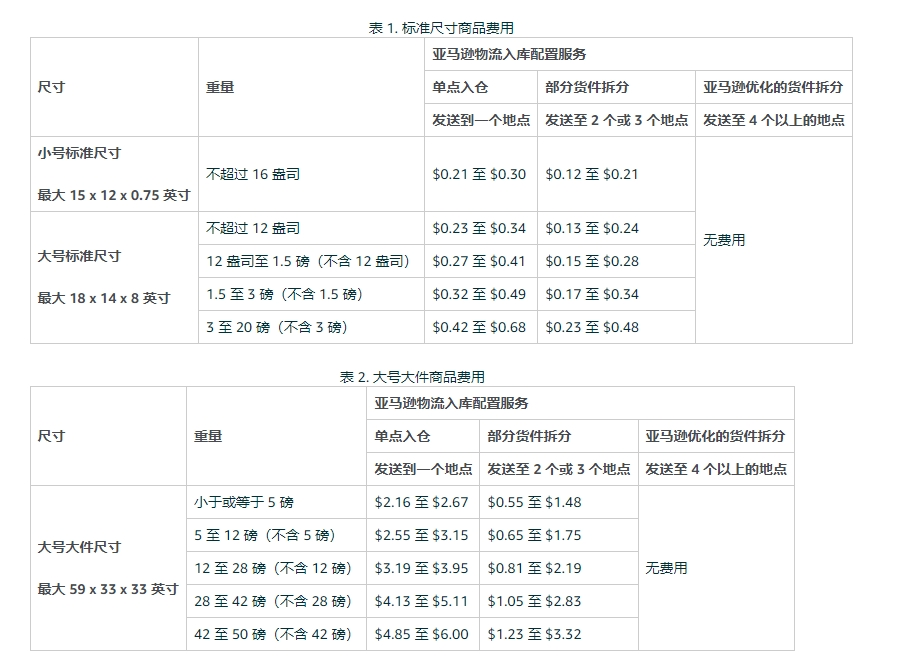Click the 发送到一个地点 header in table 2
Screen dimensions: 912x659
pos(420,468)
